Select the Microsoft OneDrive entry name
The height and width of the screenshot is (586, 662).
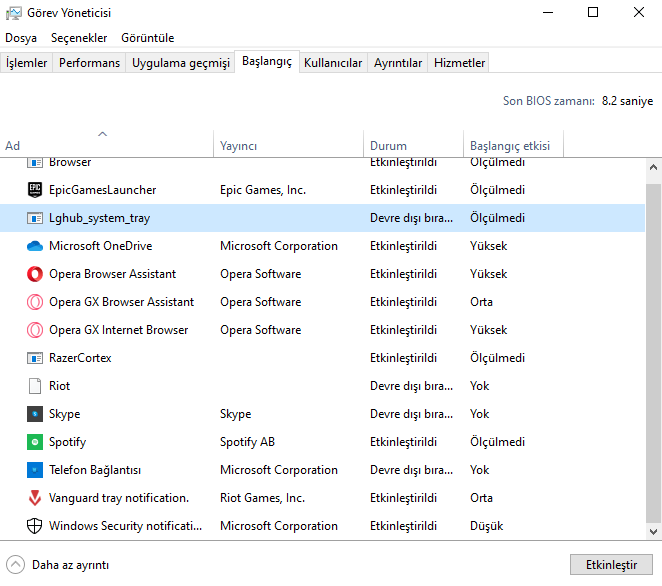pos(100,246)
